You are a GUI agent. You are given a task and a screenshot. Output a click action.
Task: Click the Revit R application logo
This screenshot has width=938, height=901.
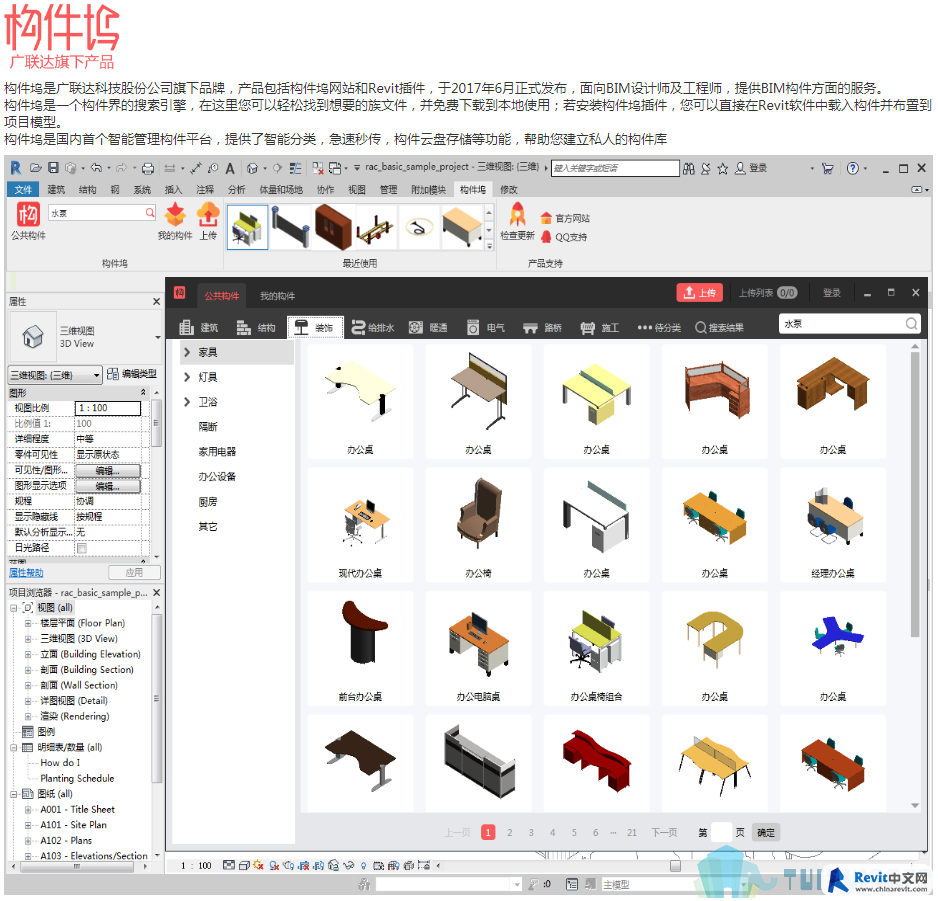[x=16, y=168]
